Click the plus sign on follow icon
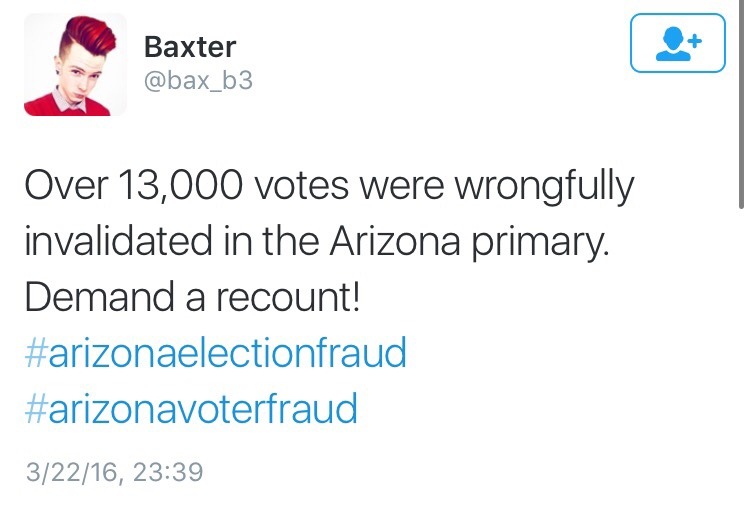Image resolution: width=750 pixels, height=506 pixels. [x=694, y=35]
